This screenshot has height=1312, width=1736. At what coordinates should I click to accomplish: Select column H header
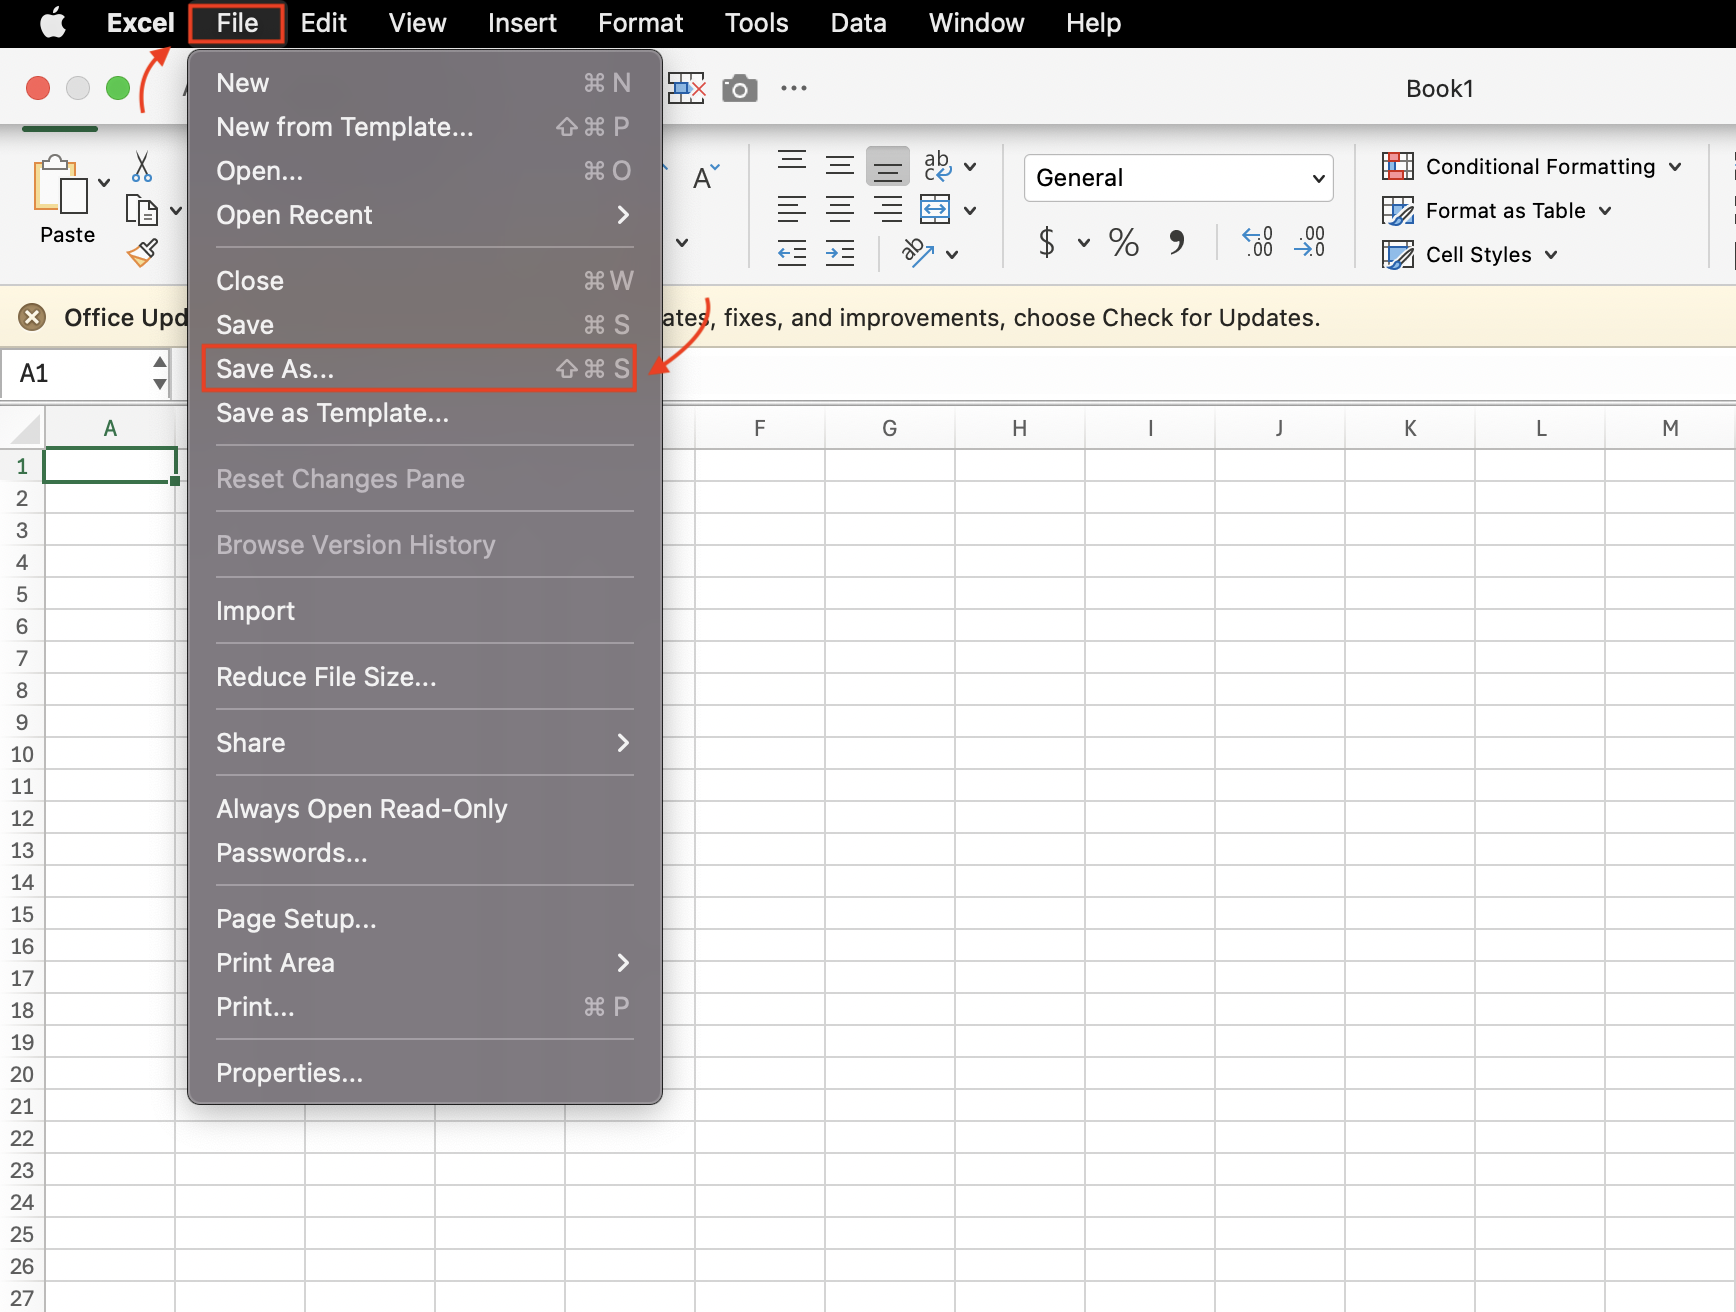[1019, 429]
